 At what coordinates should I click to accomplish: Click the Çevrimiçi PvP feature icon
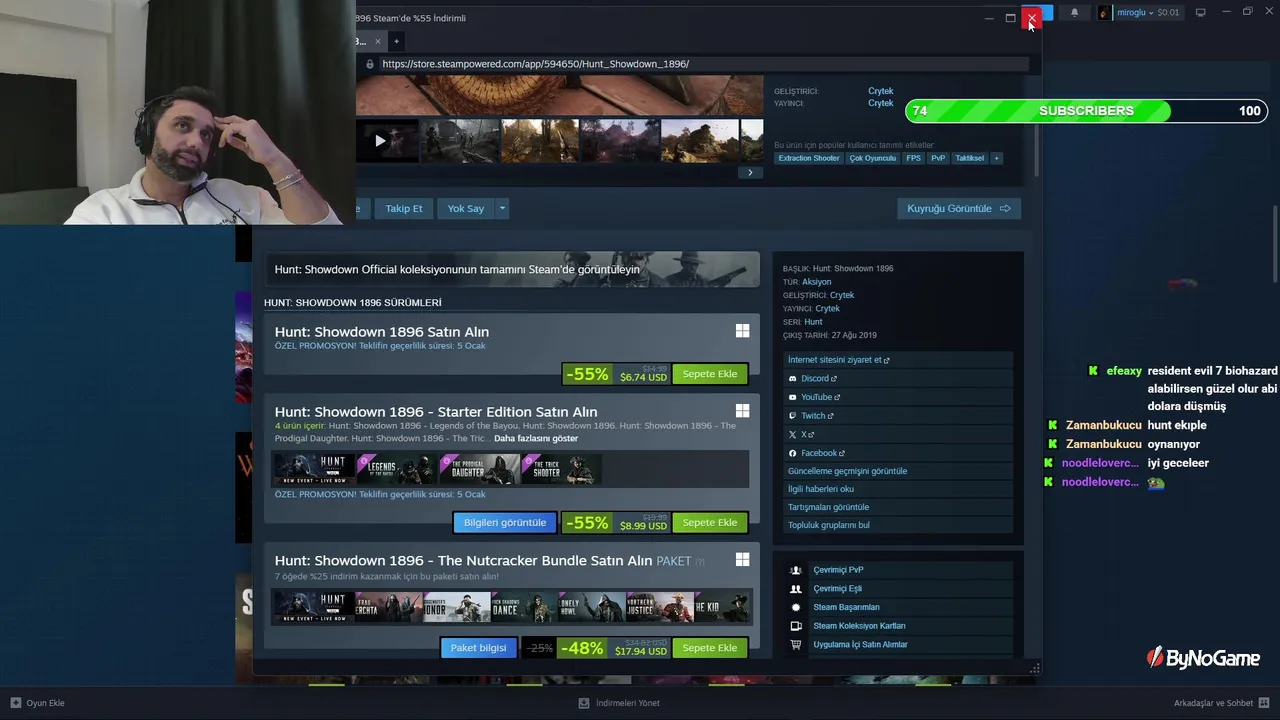point(796,570)
